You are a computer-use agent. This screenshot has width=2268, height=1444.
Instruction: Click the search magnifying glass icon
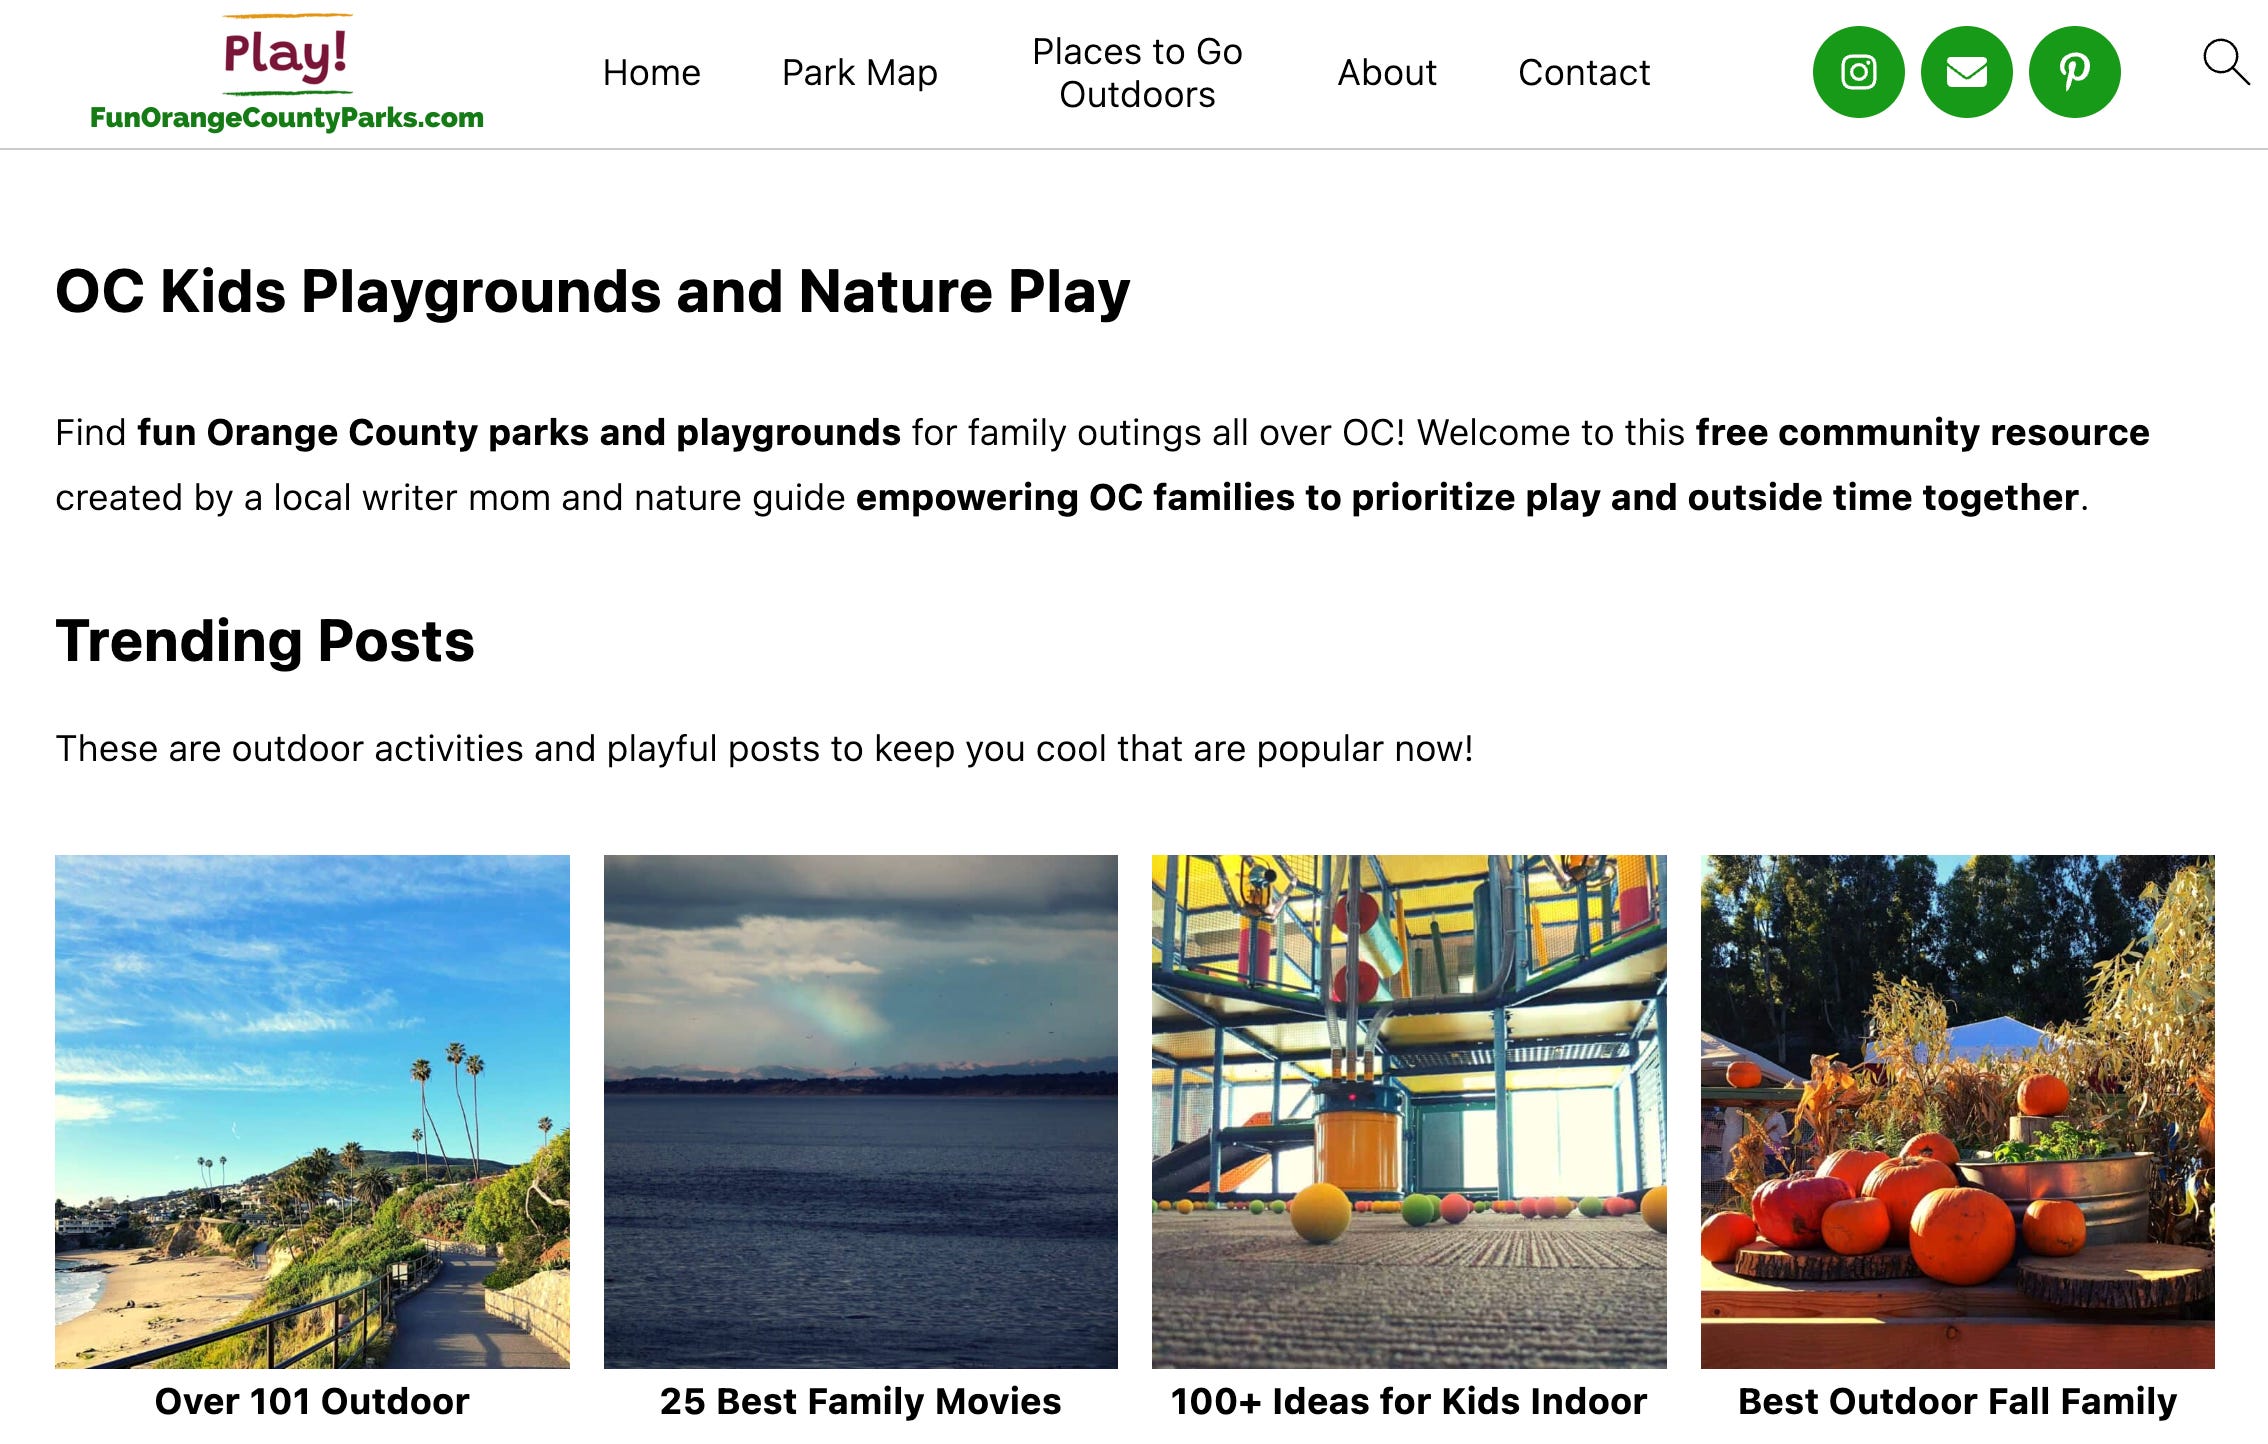(2225, 63)
